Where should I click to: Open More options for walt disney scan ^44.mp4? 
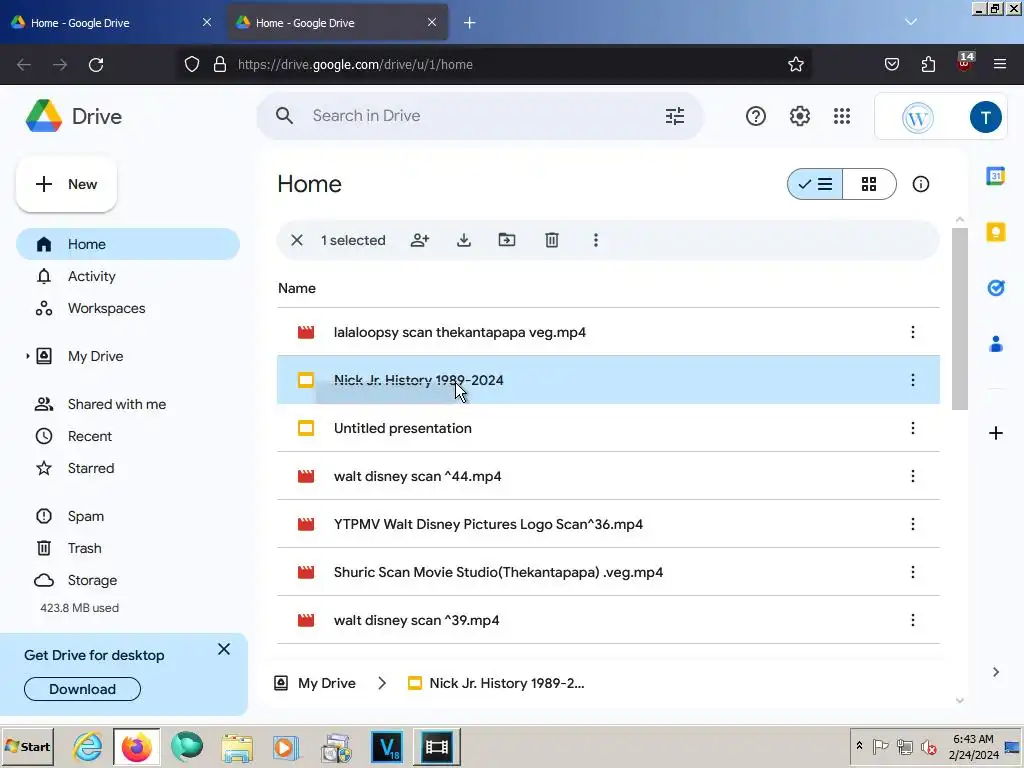pos(912,476)
